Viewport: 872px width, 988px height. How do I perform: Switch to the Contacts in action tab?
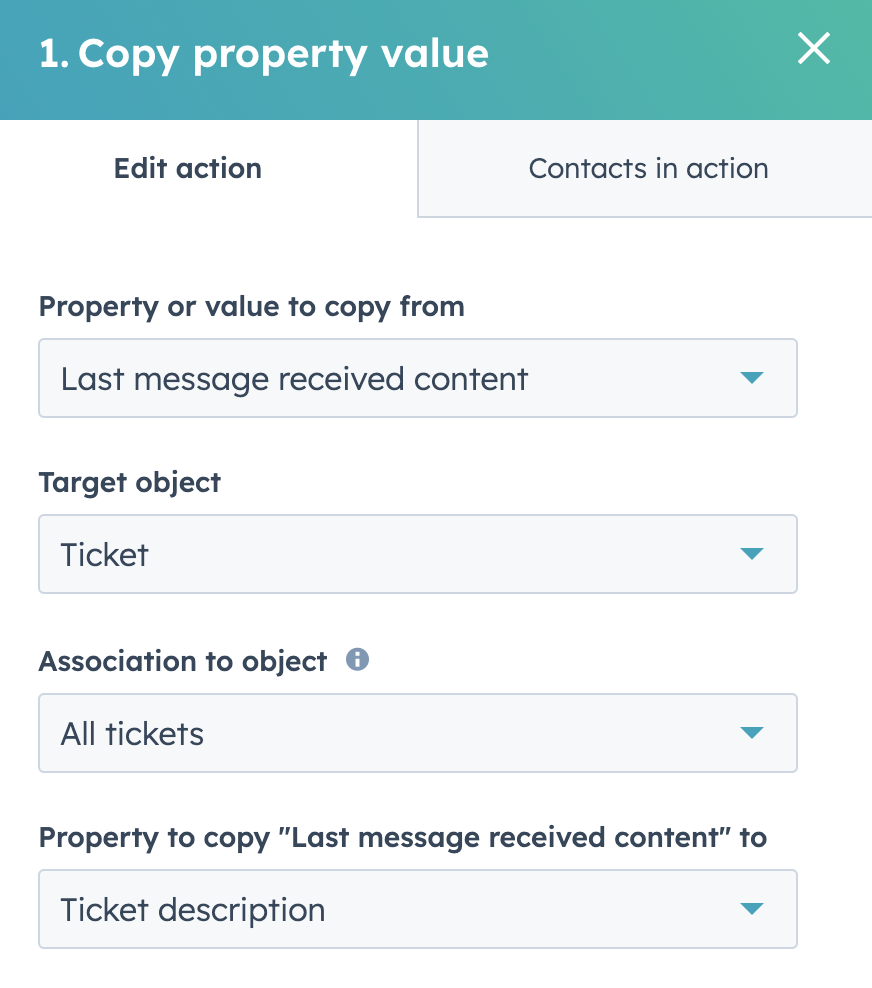[648, 168]
